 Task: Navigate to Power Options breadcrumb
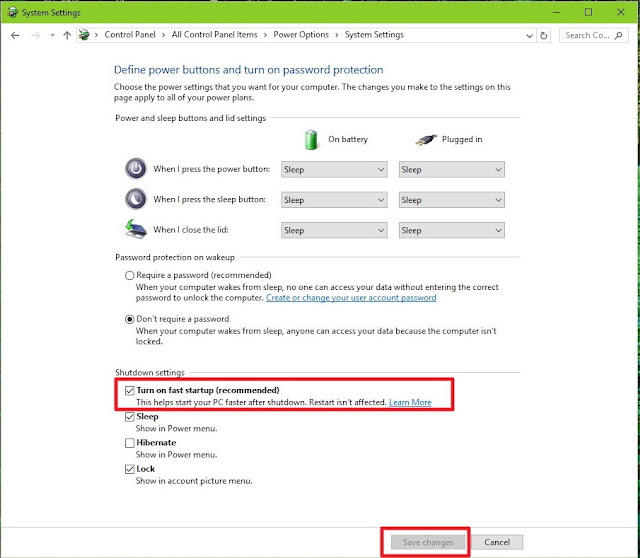coord(301,35)
